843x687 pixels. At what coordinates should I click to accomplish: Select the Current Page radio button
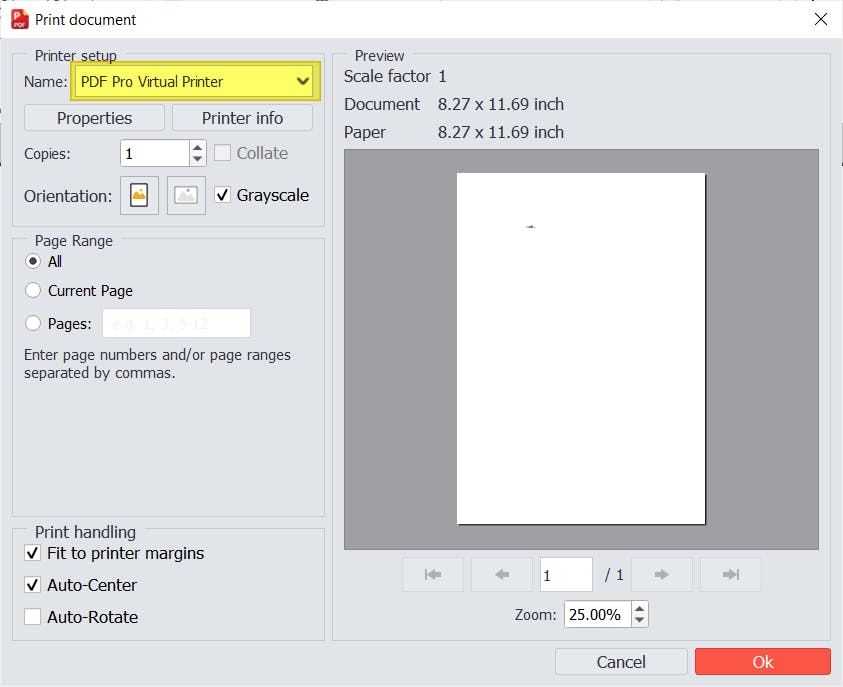click(34, 291)
